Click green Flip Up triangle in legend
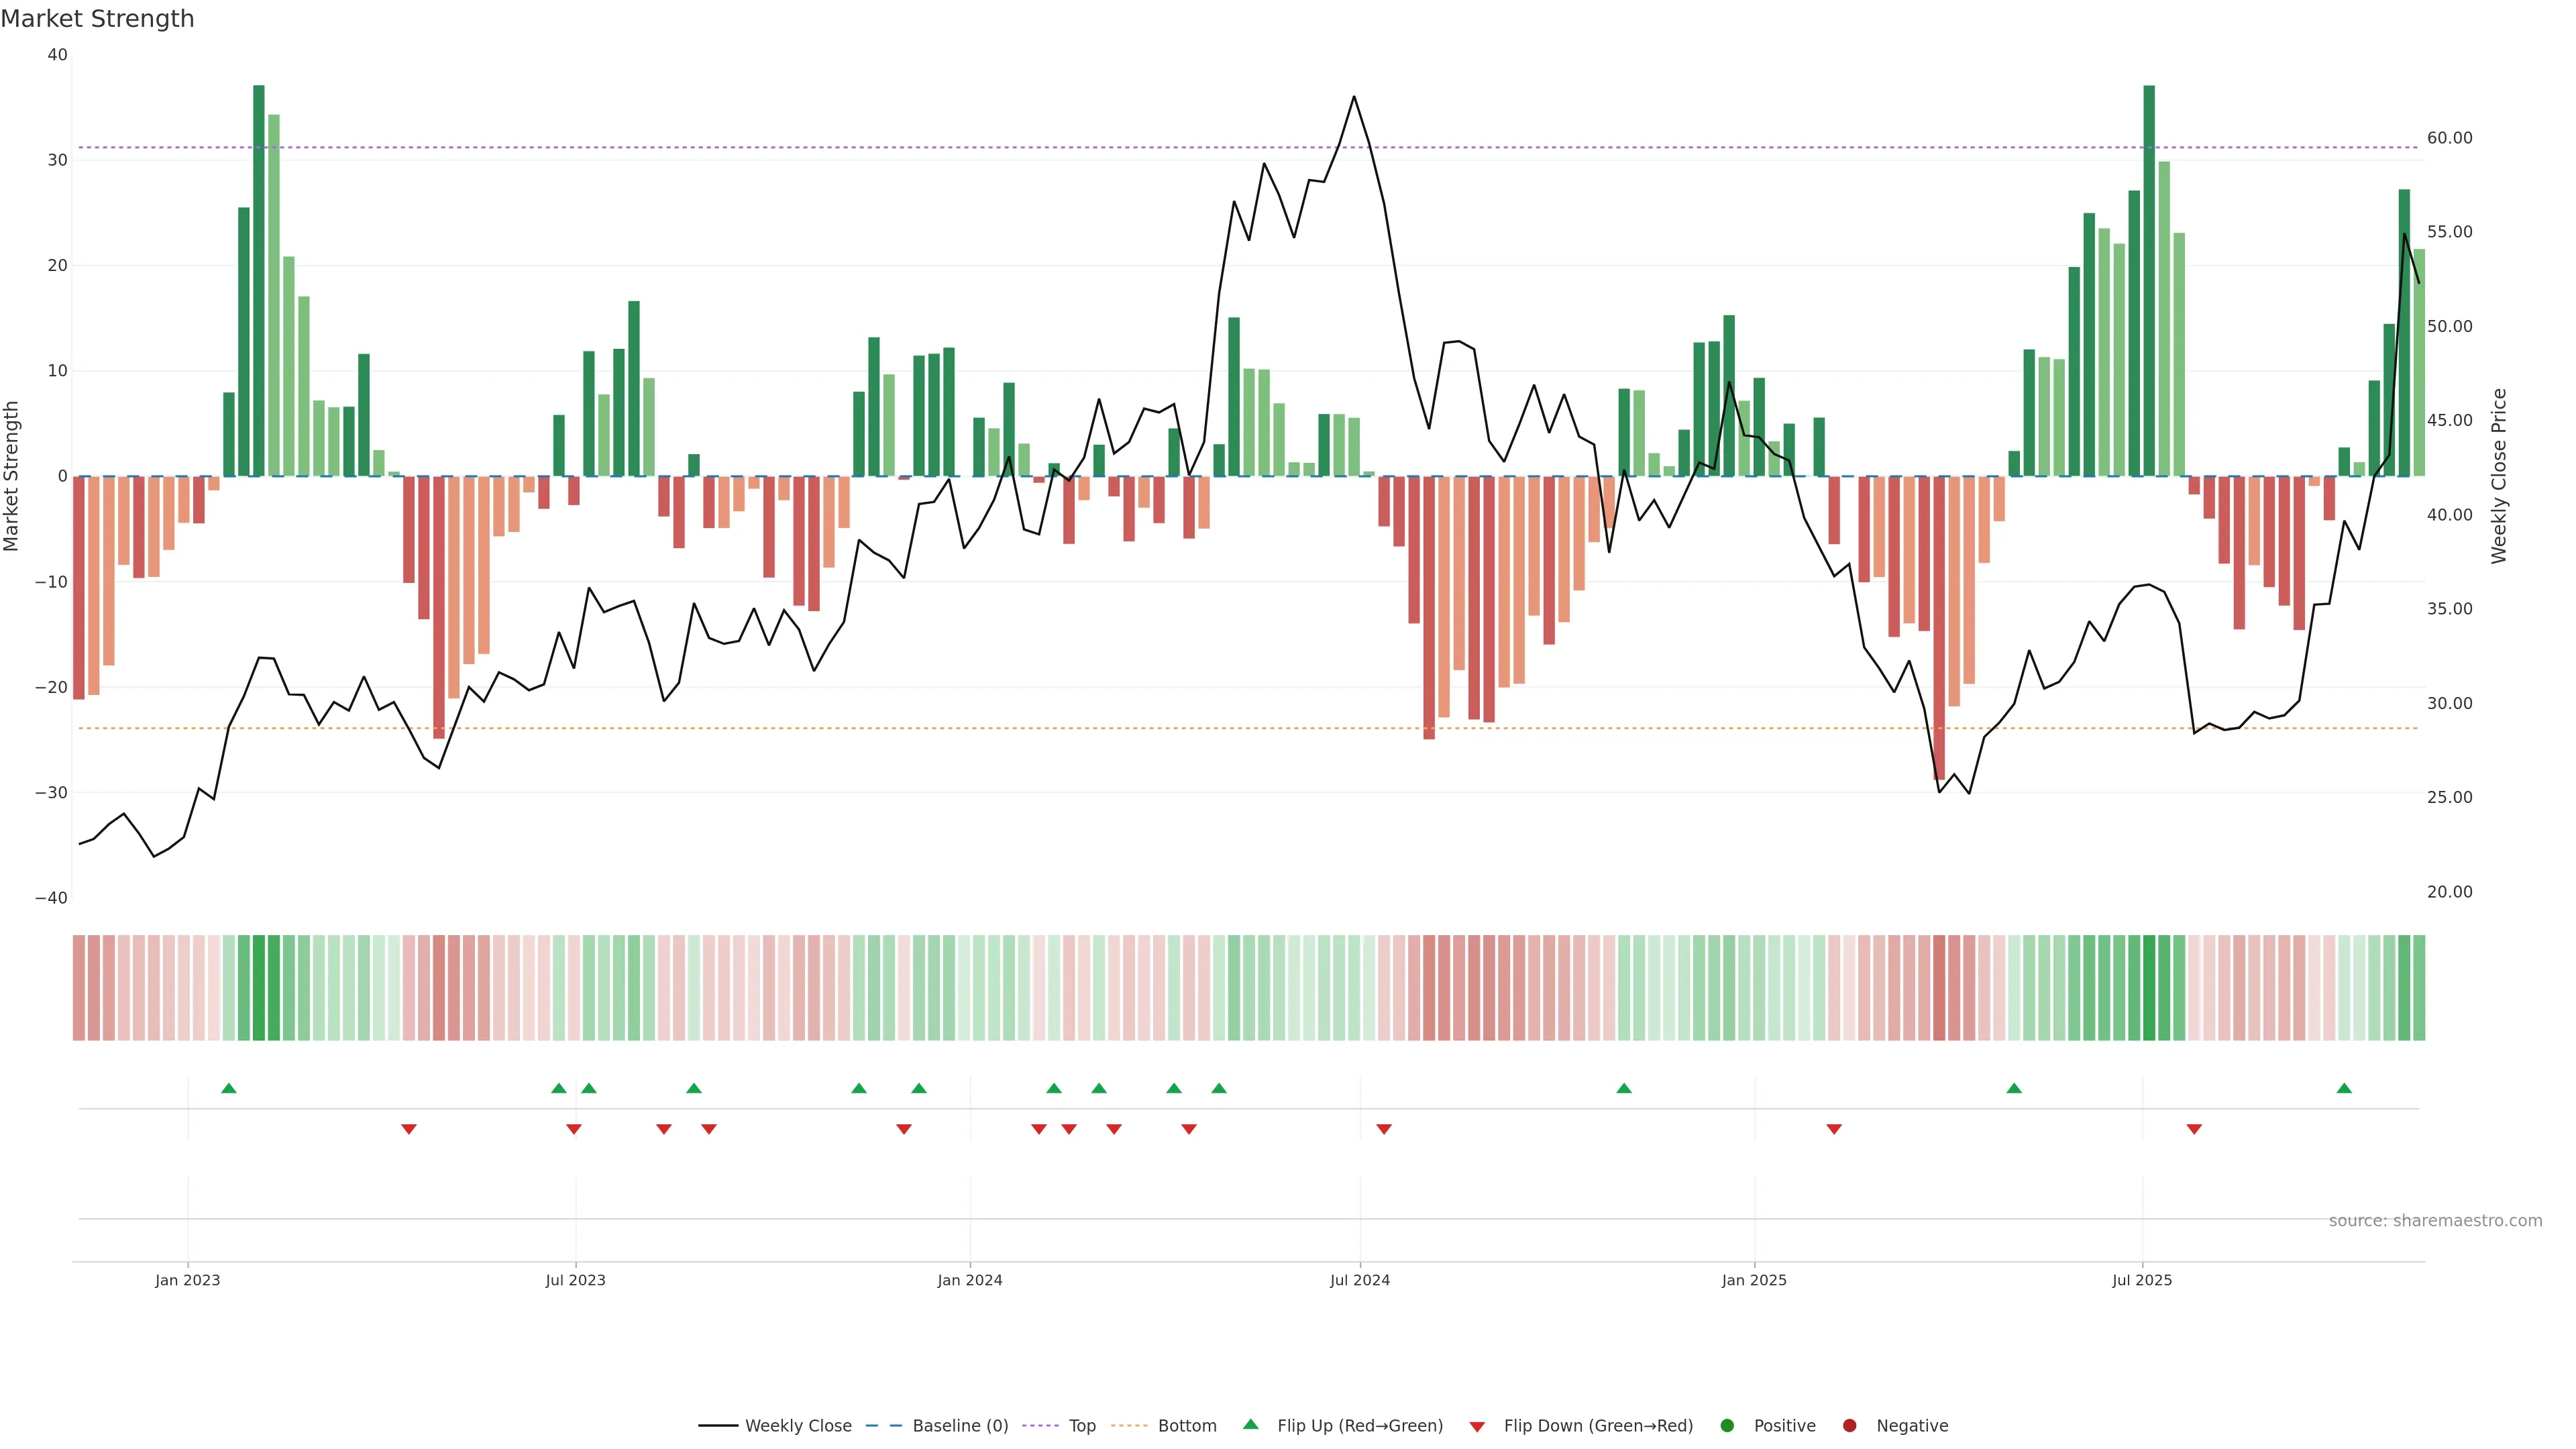The image size is (2576, 1449). 1250,1425
